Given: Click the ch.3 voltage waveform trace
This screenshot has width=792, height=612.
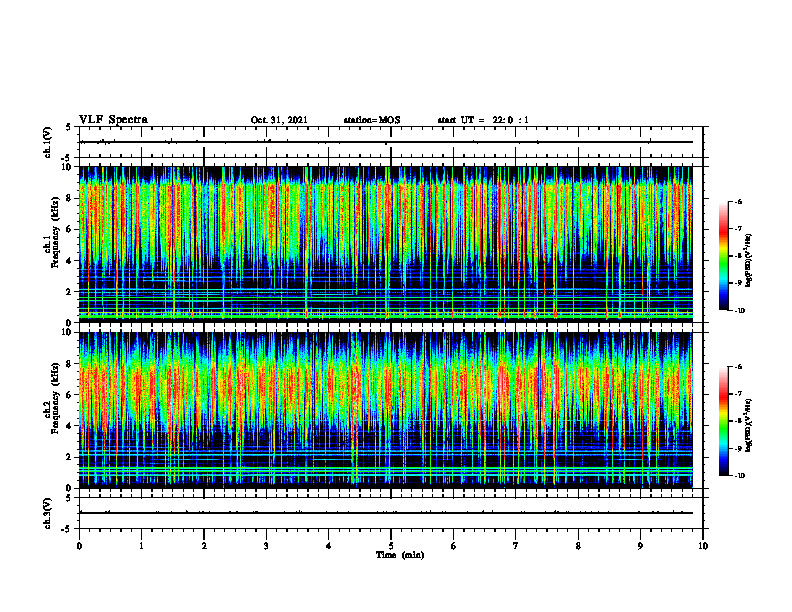Looking at the screenshot, I should point(386,513).
